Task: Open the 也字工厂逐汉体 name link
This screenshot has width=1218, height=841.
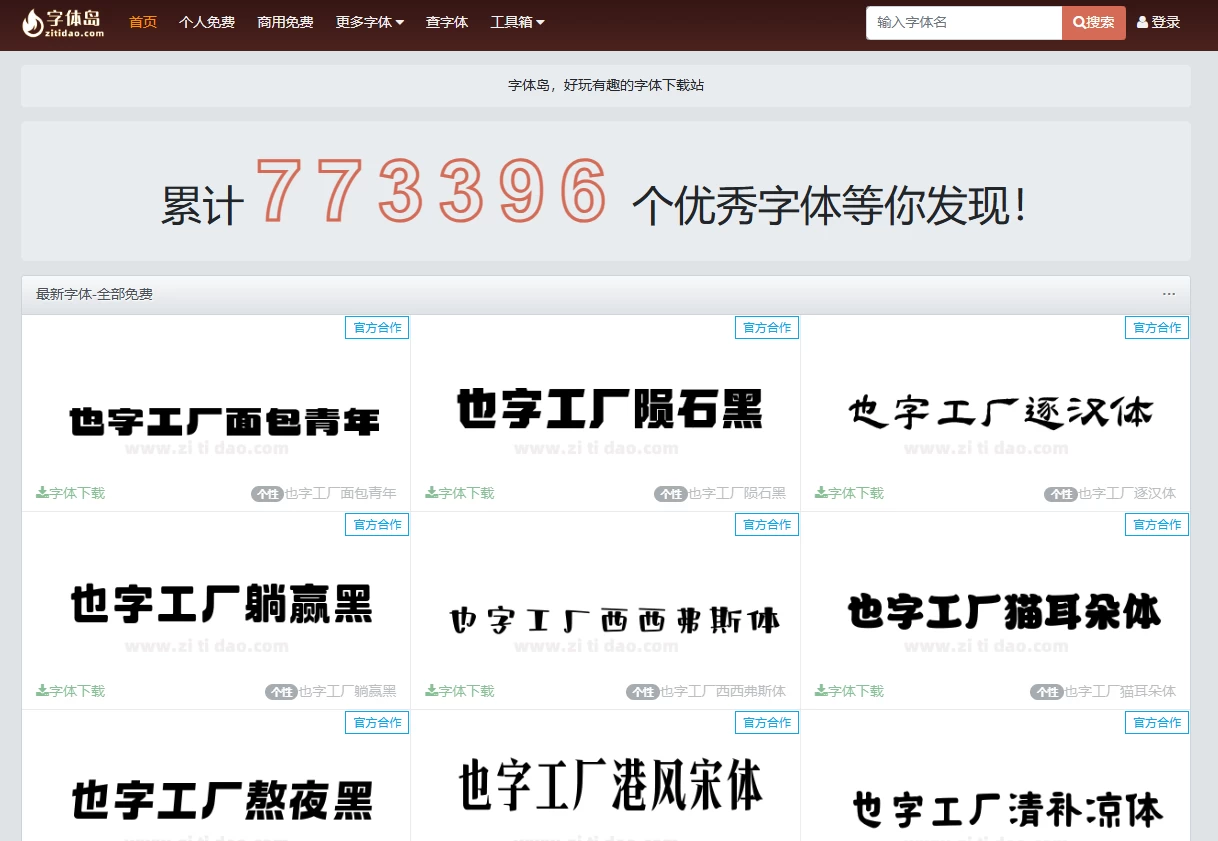Action: pyautogui.click(x=1127, y=493)
